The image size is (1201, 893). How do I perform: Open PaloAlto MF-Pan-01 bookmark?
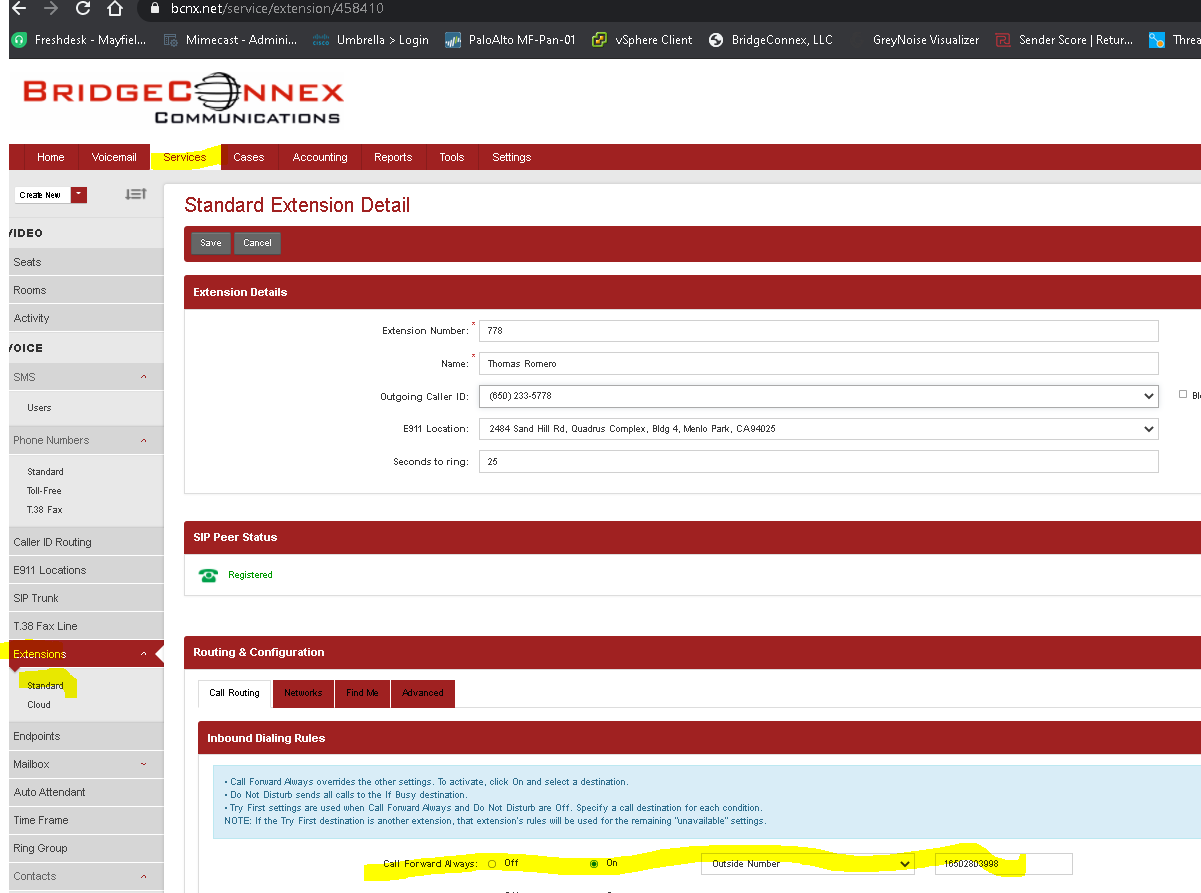pyautogui.click(x=510, y=40)
